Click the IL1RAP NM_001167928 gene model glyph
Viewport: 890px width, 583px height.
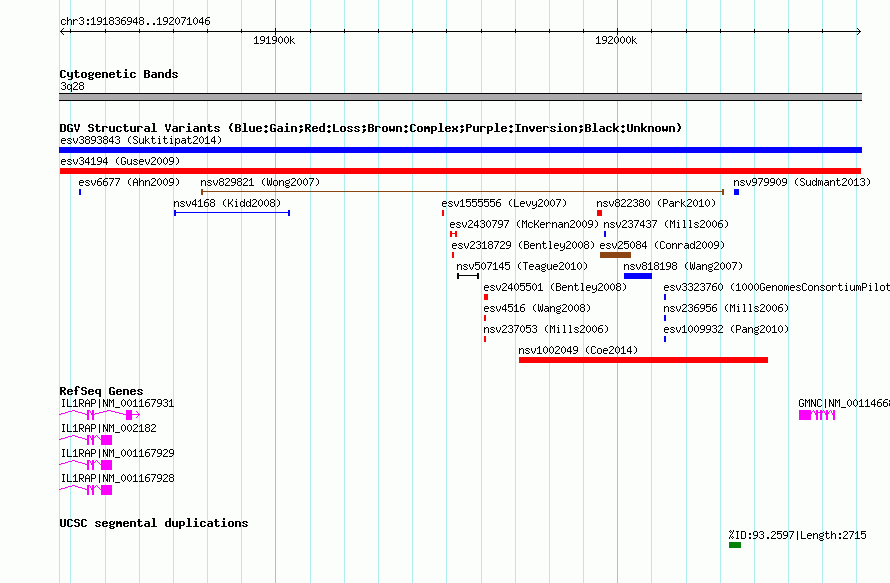tap(86, 490)
